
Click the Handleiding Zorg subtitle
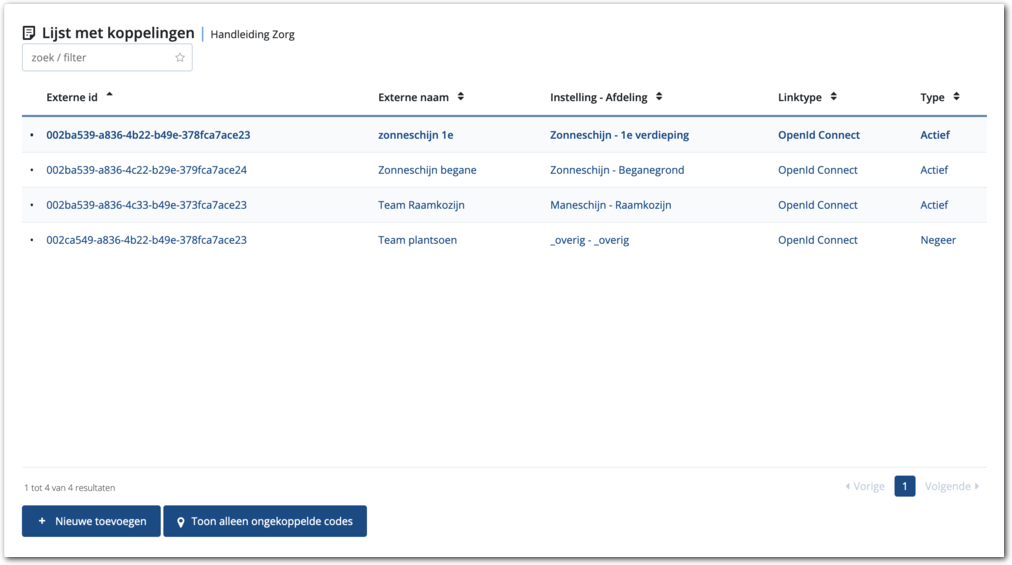coord(252,35)
